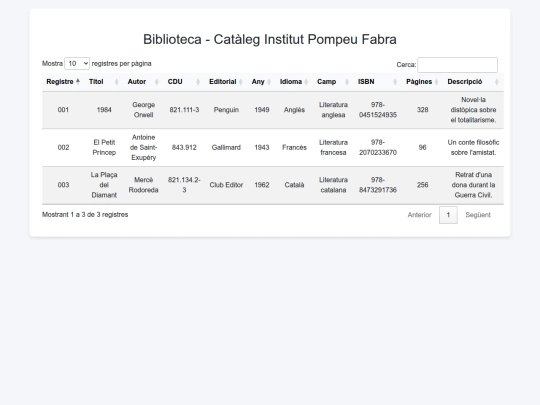The image size is (540, 405).
Task: Click Literatura catalana cell
Action: pyautogui.click(x=333, y=185)
